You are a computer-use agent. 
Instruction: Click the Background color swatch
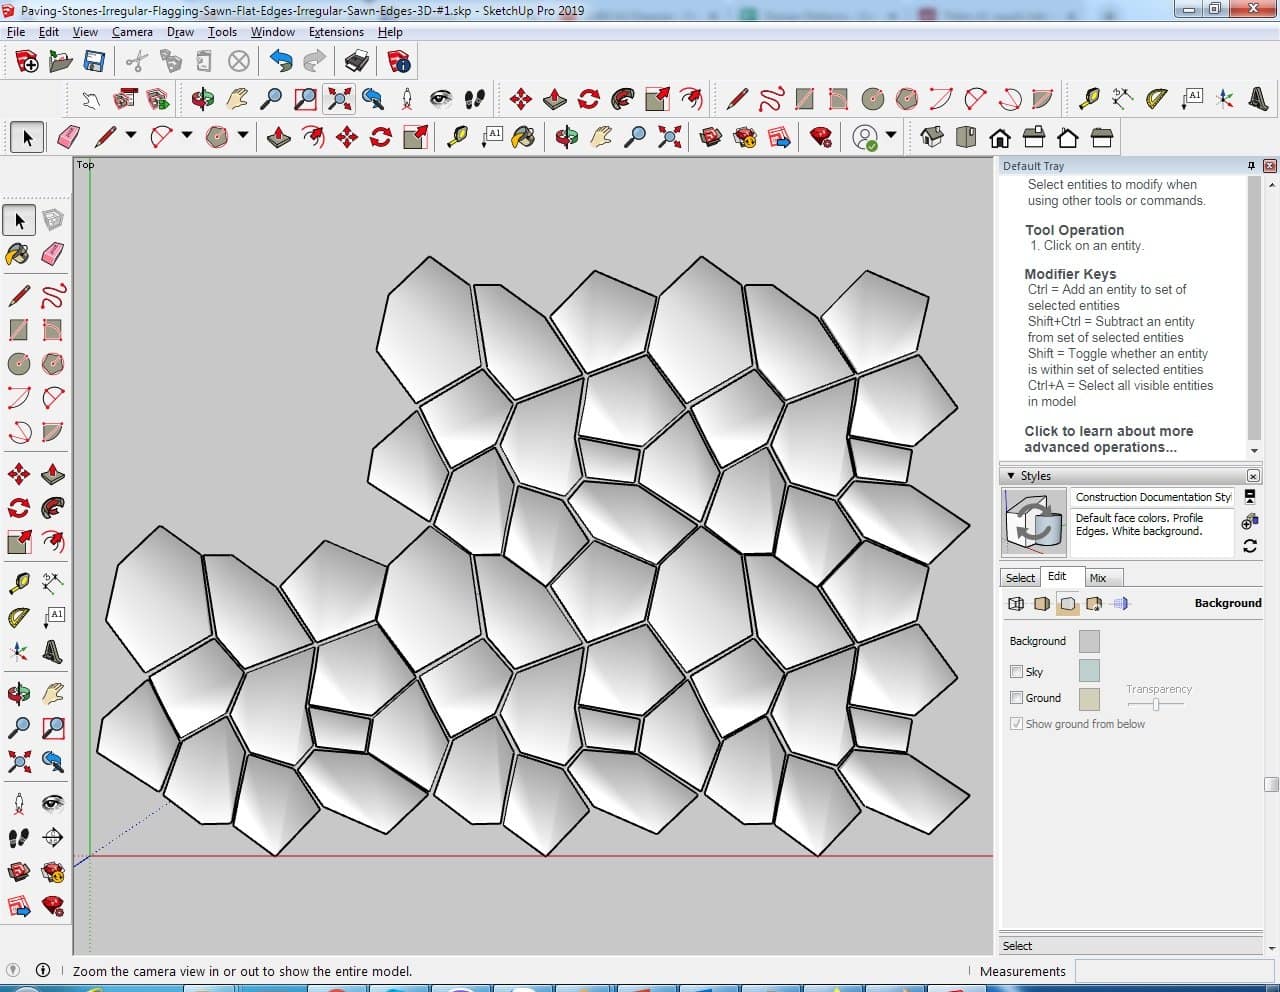coord(1089,641)
